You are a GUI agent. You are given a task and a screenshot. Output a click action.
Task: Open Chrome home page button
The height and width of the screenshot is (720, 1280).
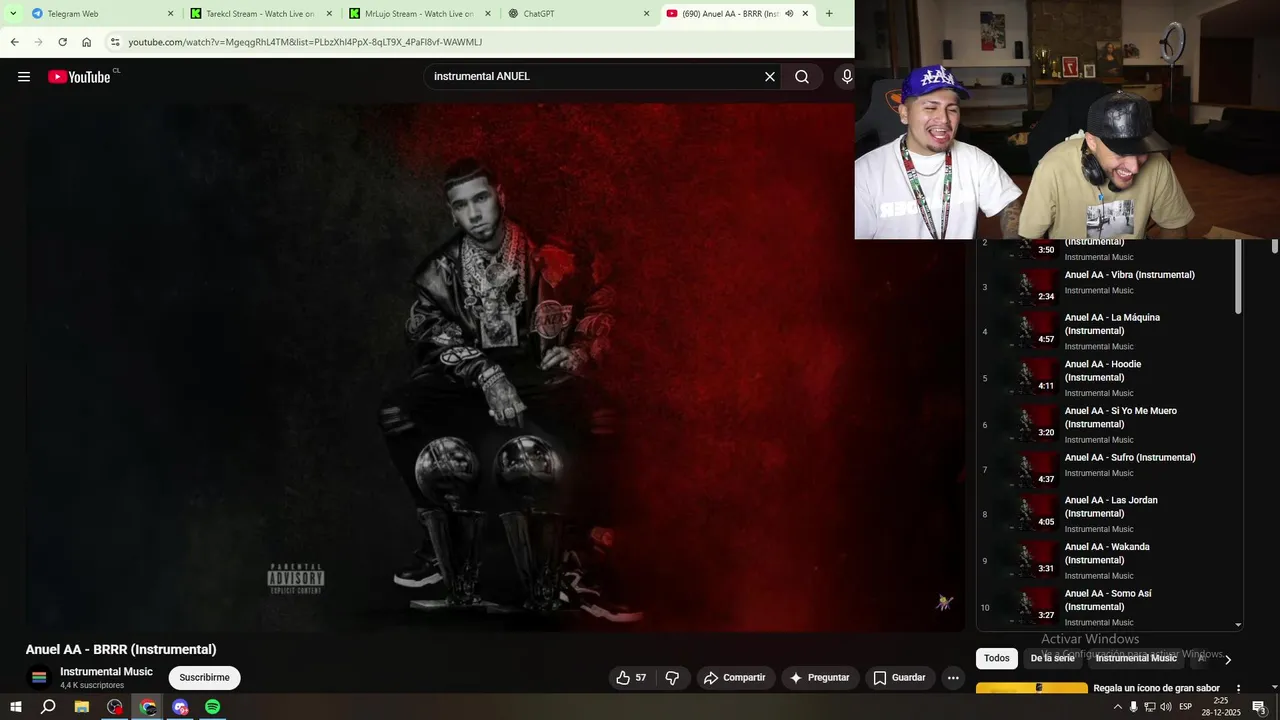[87, 42]
